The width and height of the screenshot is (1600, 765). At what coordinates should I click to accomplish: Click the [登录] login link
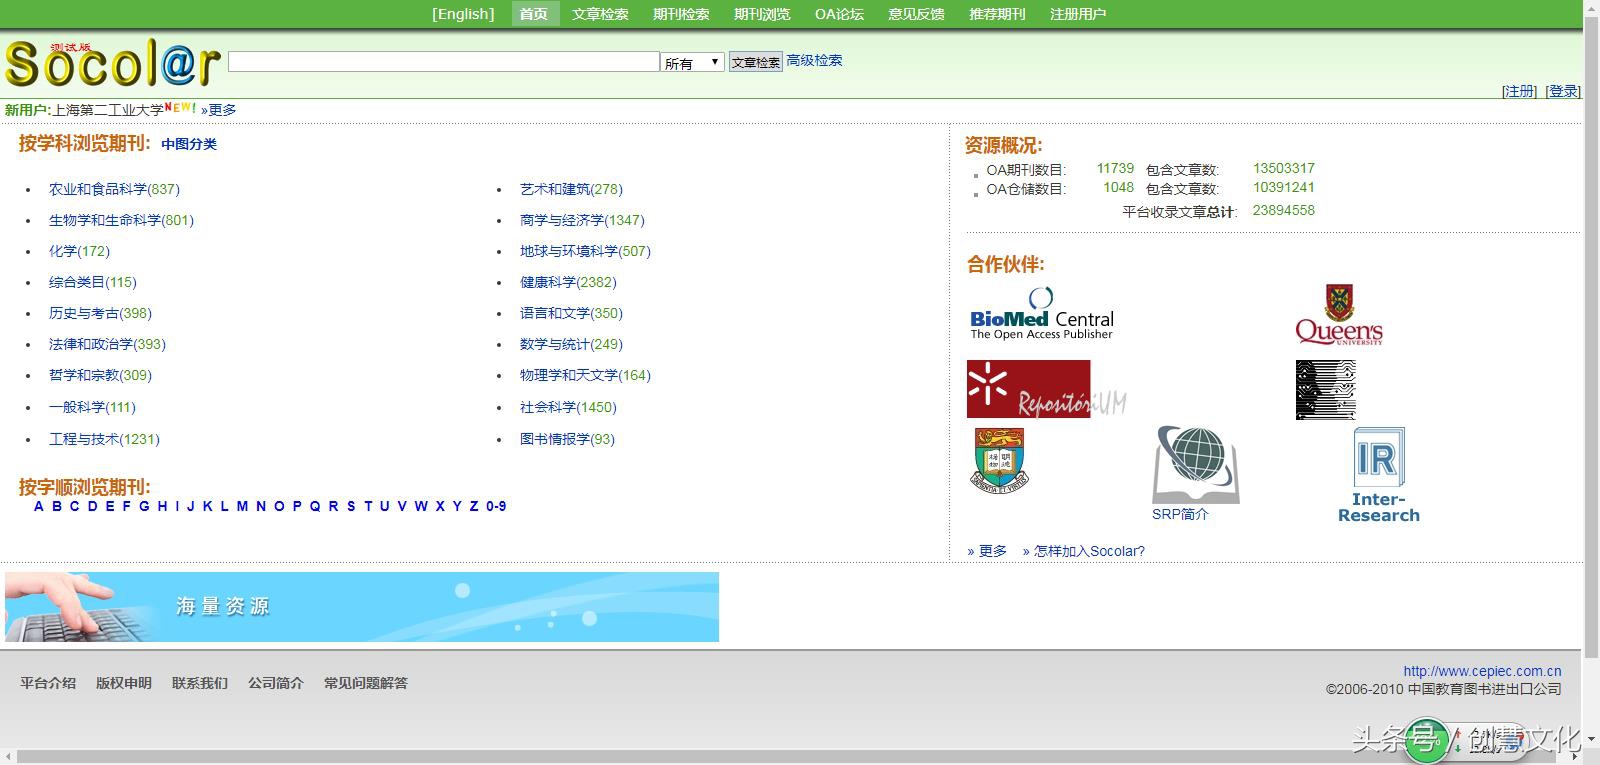1563,91
